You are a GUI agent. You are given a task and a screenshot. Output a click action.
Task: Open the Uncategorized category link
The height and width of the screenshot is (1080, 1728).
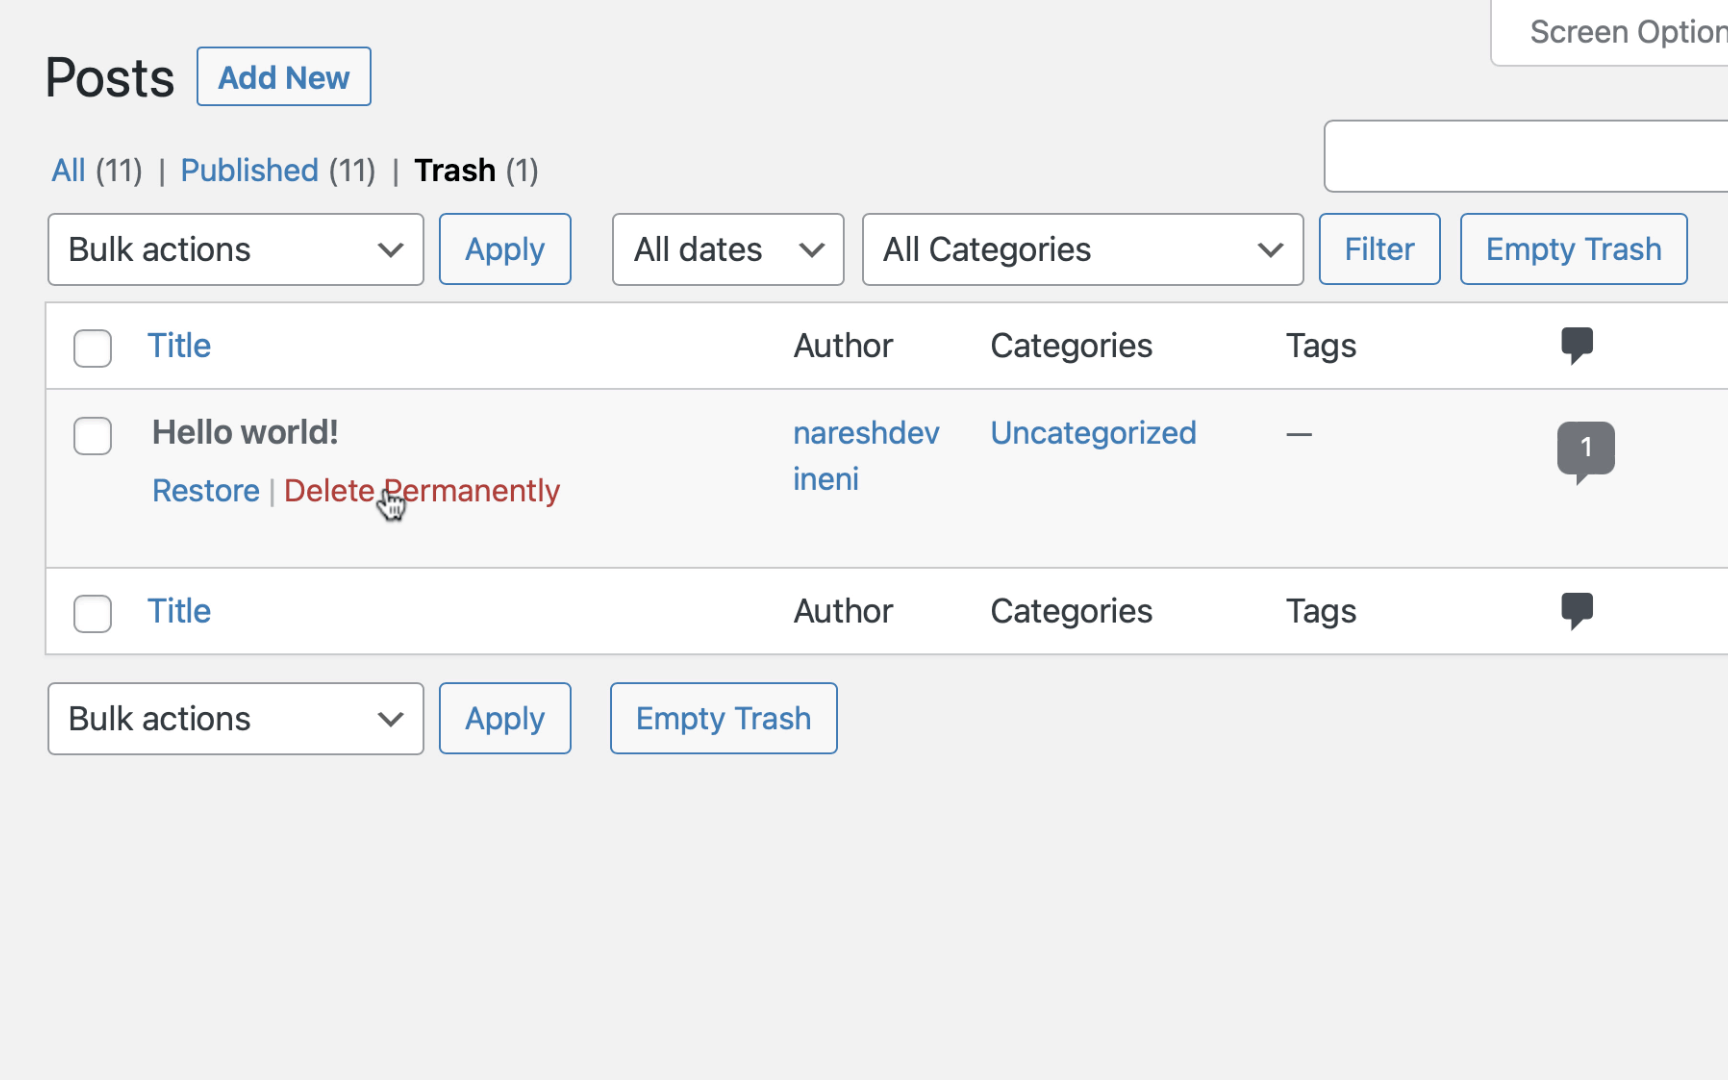coord(1093,433)
